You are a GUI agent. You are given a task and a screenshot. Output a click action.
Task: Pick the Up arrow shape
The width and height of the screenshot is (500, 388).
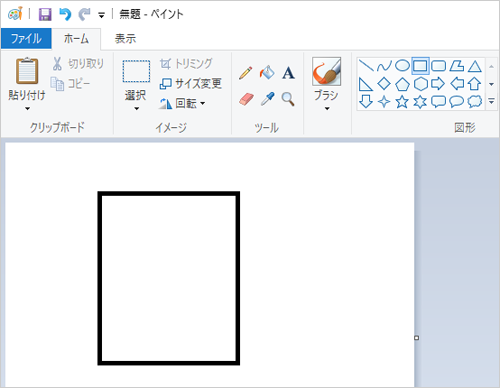point(475,84)
